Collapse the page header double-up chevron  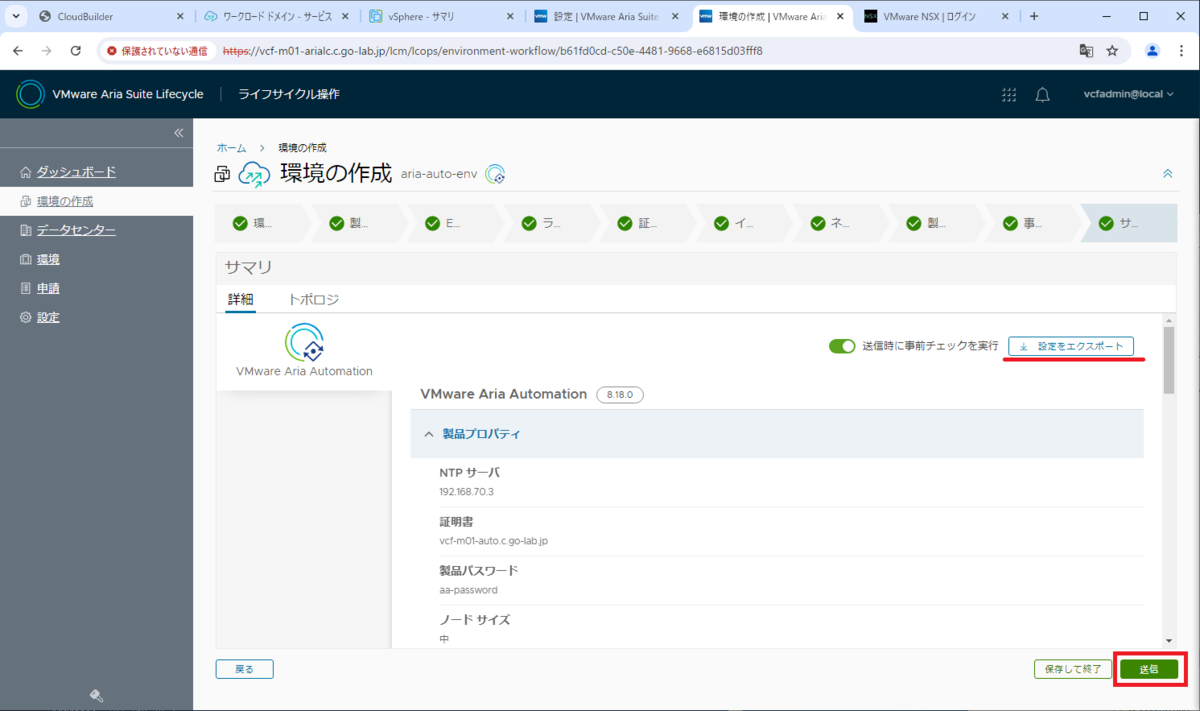tap(1167, 173)
